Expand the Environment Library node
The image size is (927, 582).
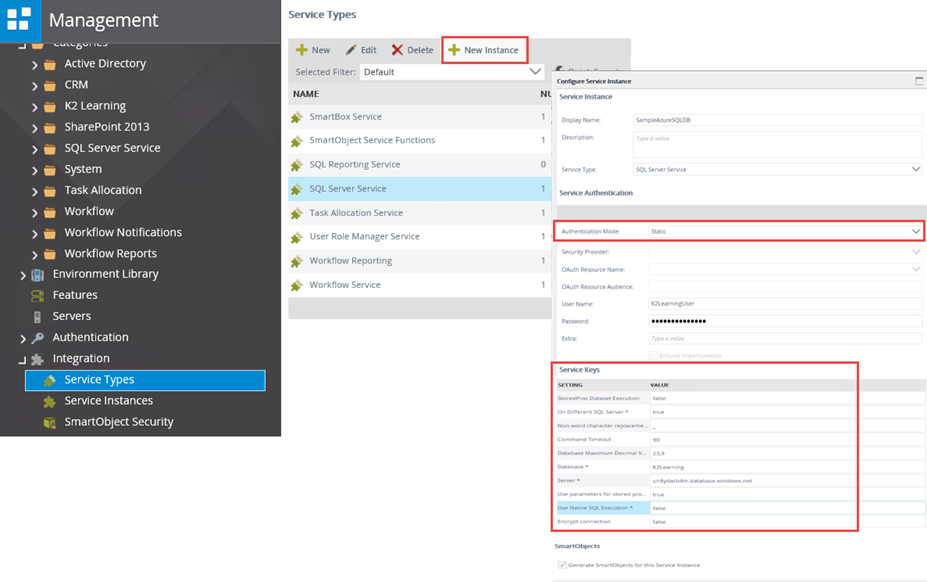click(x=22, y=276)
